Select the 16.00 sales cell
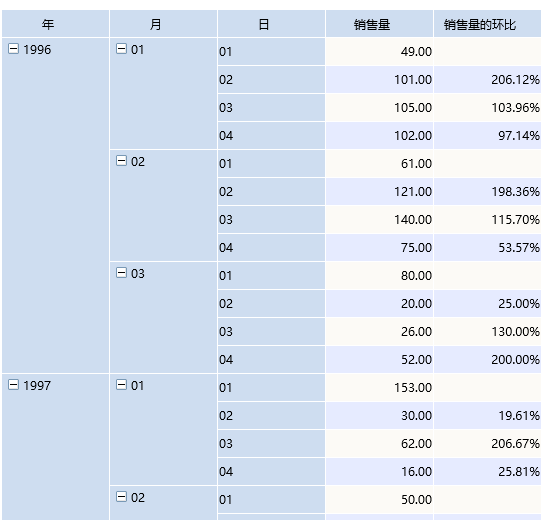The width and height of the screenshot is (550, 520). click(x=380, y=472)
